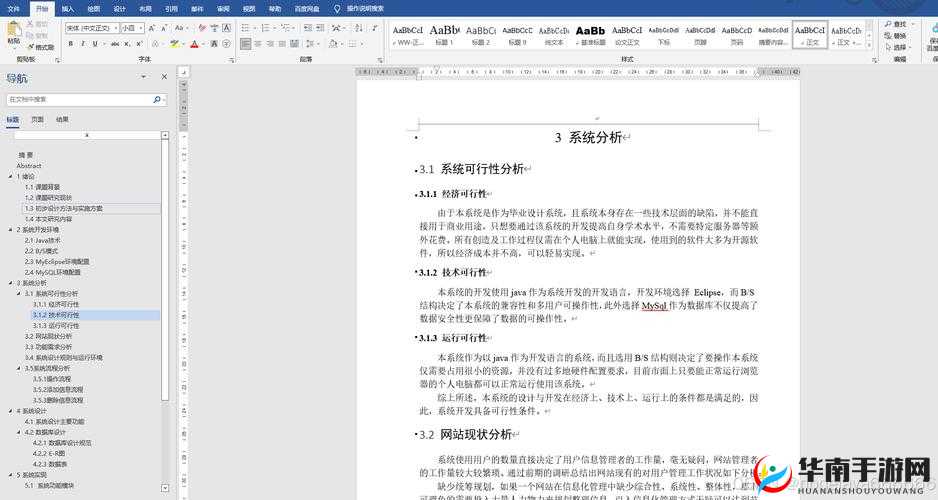Image resolution: width=938 pixels, height=500 pixels.
Task: Toggle Show/Hide paragraph marks
Action: [x=374, y=28]
